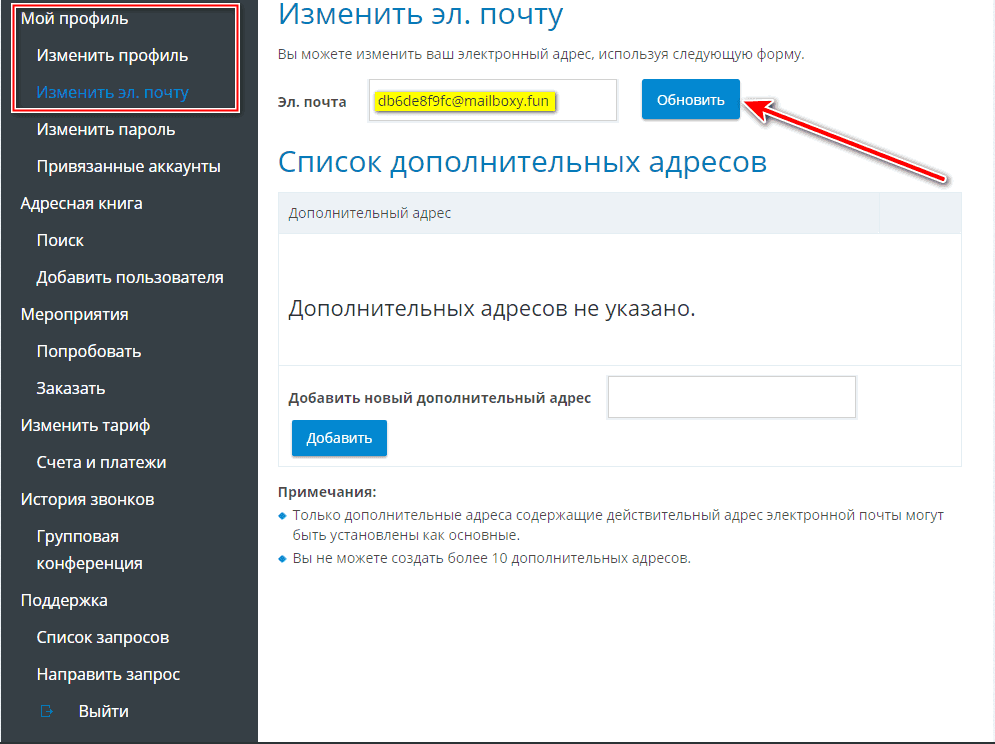The height and width of the screenshot is (744, 995).
Task: Select Попробовать under Мероприятия
Action: 89,351
